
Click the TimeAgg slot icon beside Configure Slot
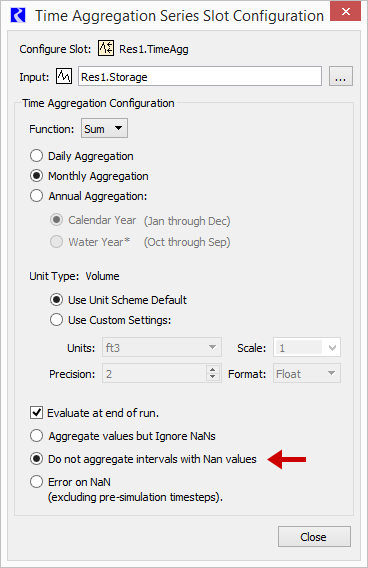tap(106, 48)
